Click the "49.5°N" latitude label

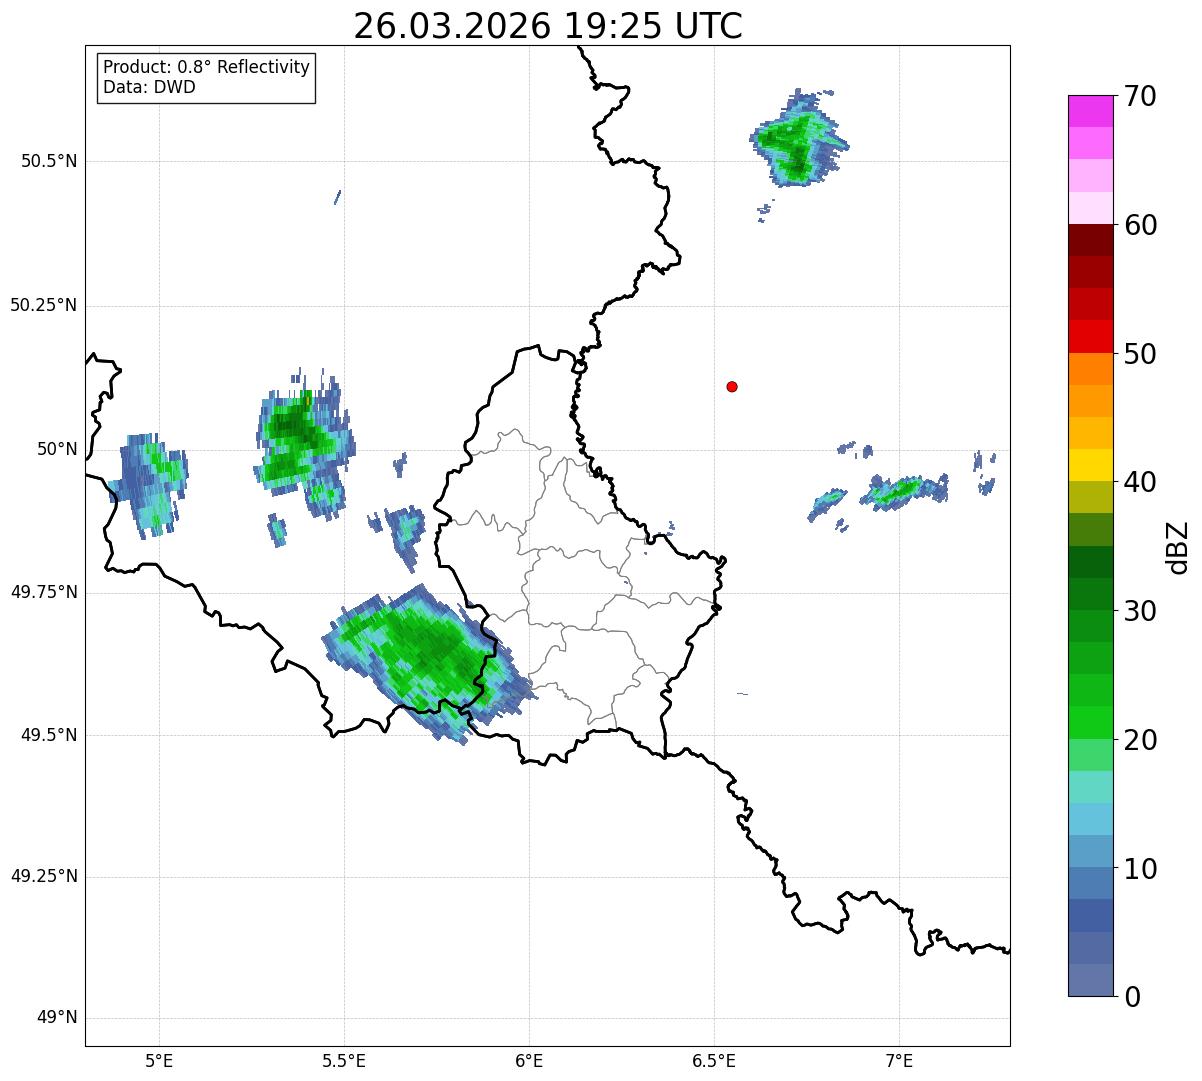(x=49, y=735)
